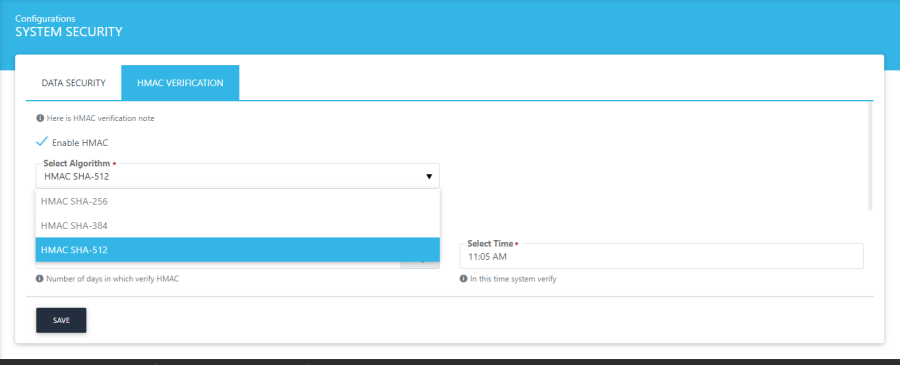The height and width of the screenshot is (365, 900).
Task: Click the vertical scrollbar in the form panel
Action: click(870, 156)
